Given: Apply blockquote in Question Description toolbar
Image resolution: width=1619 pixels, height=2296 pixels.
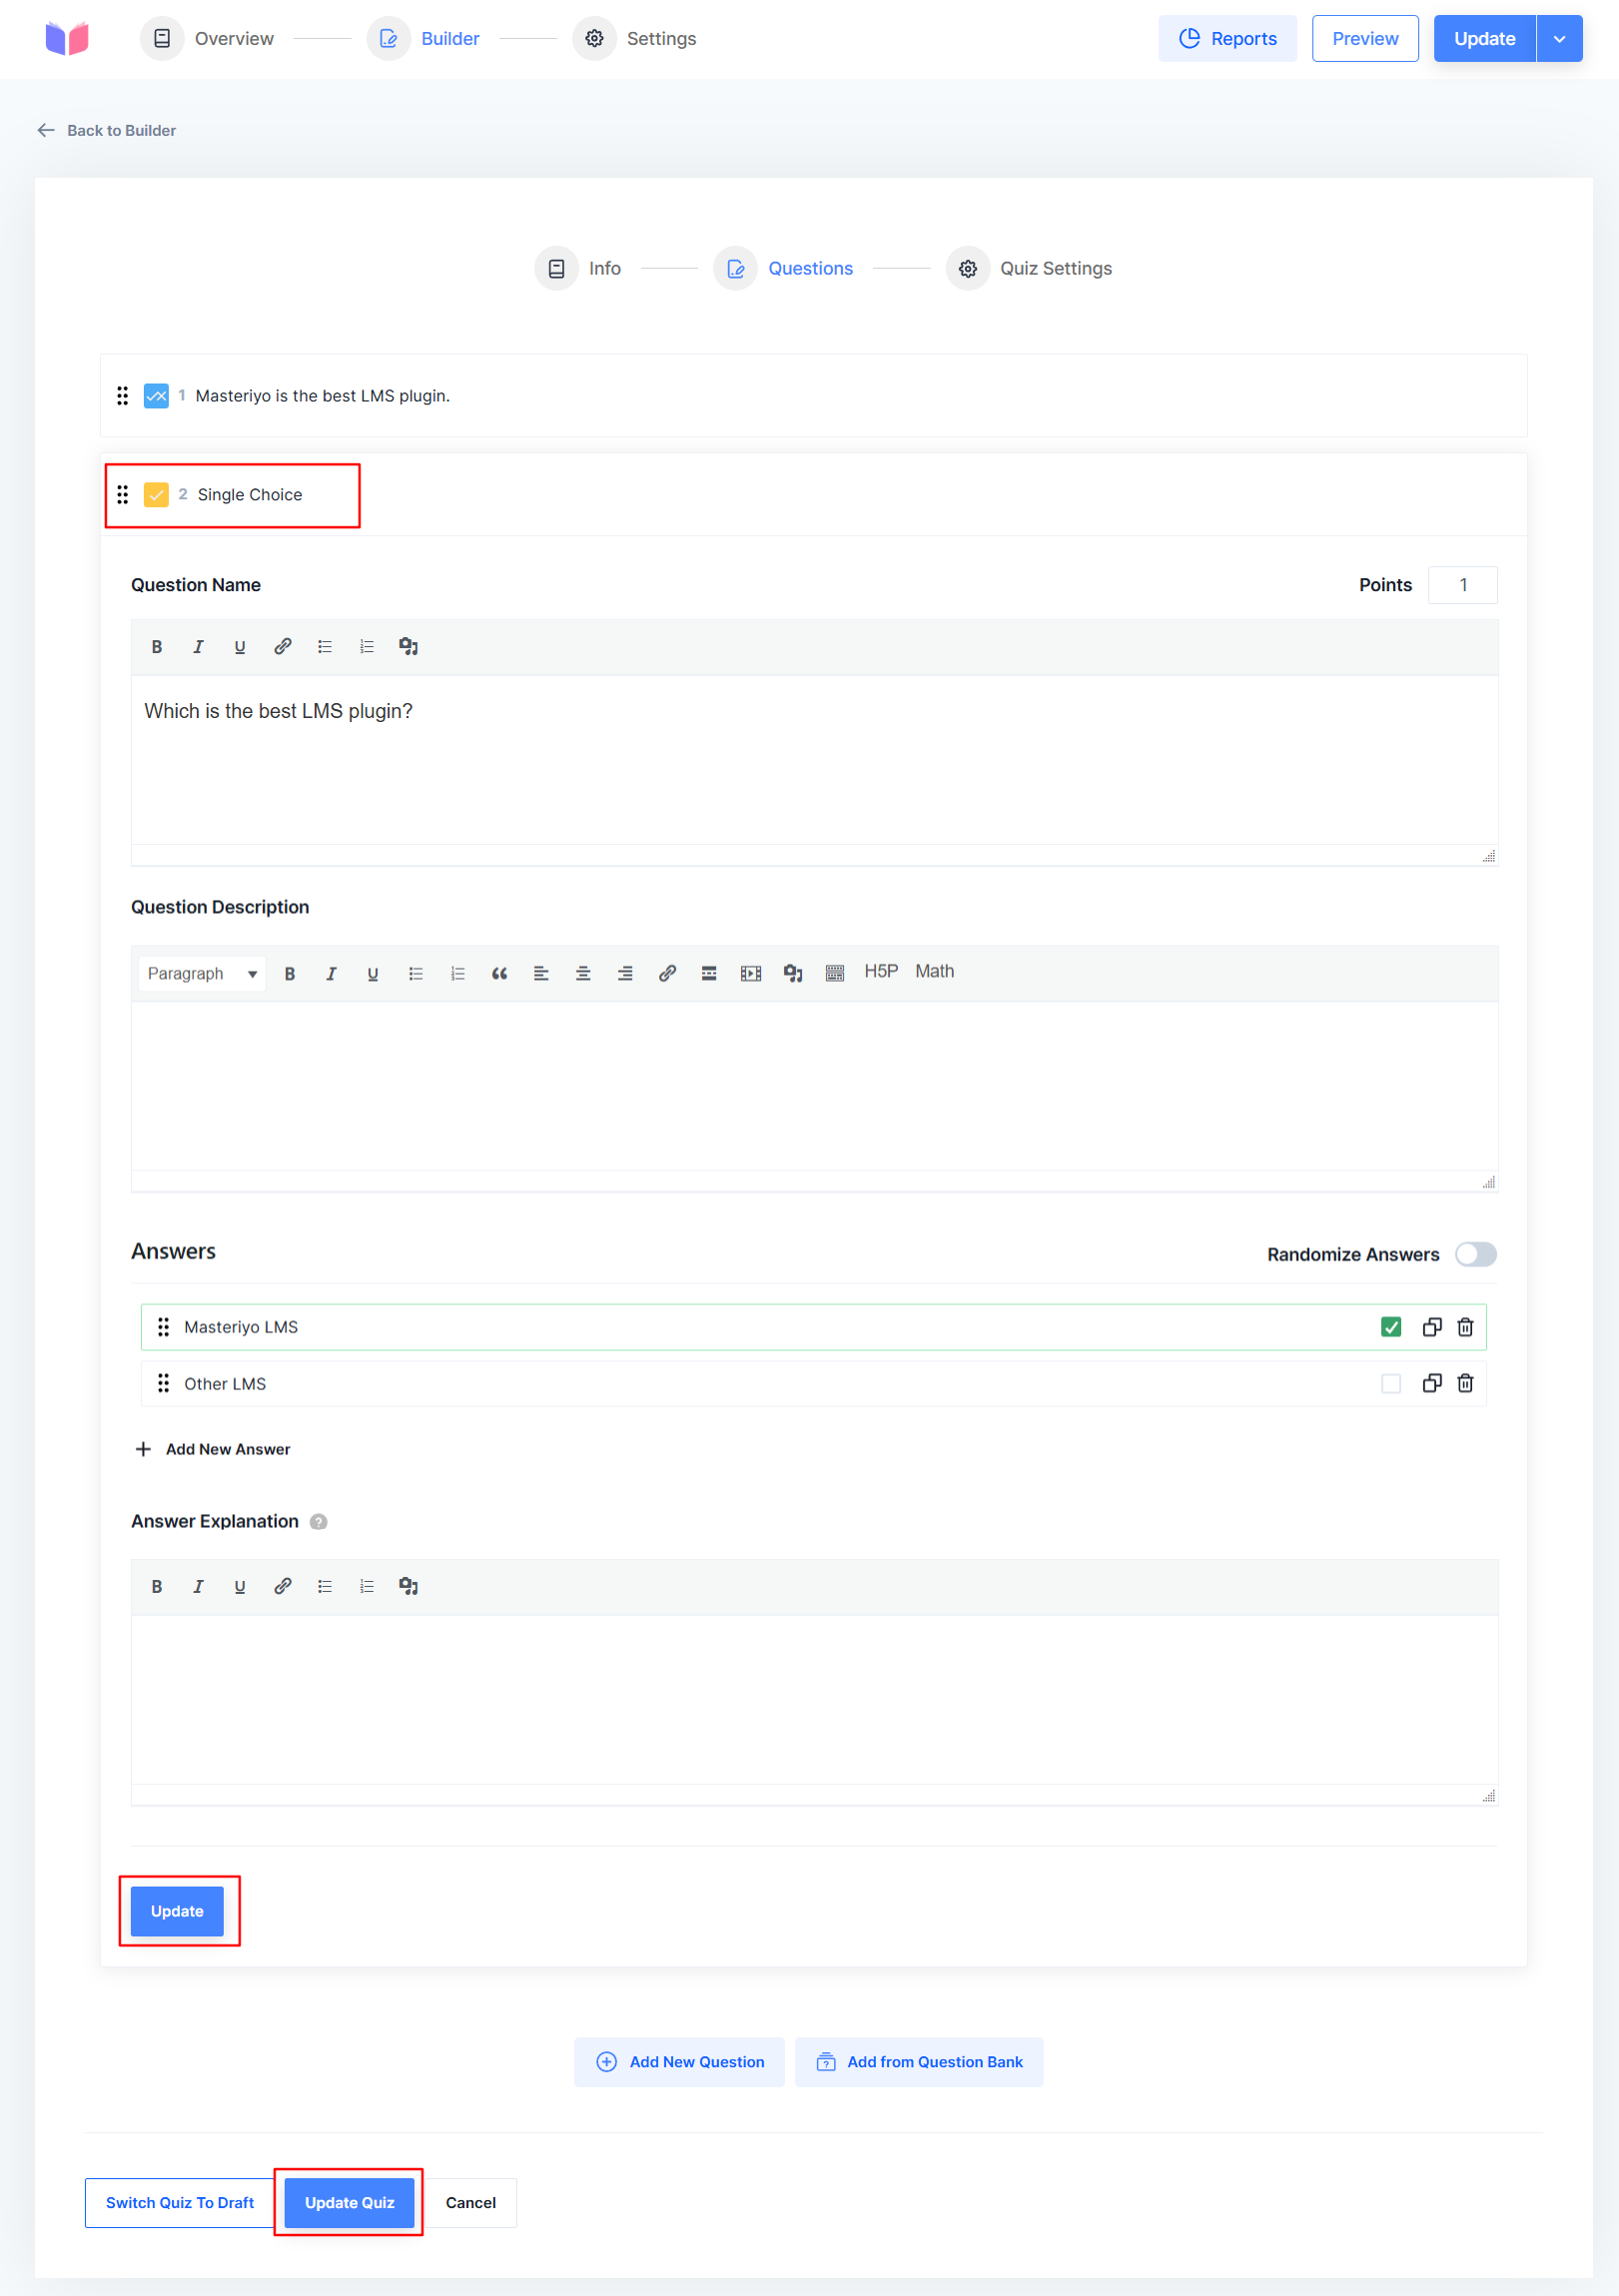Looking at the screenshot, I should (x=499, y=973).
